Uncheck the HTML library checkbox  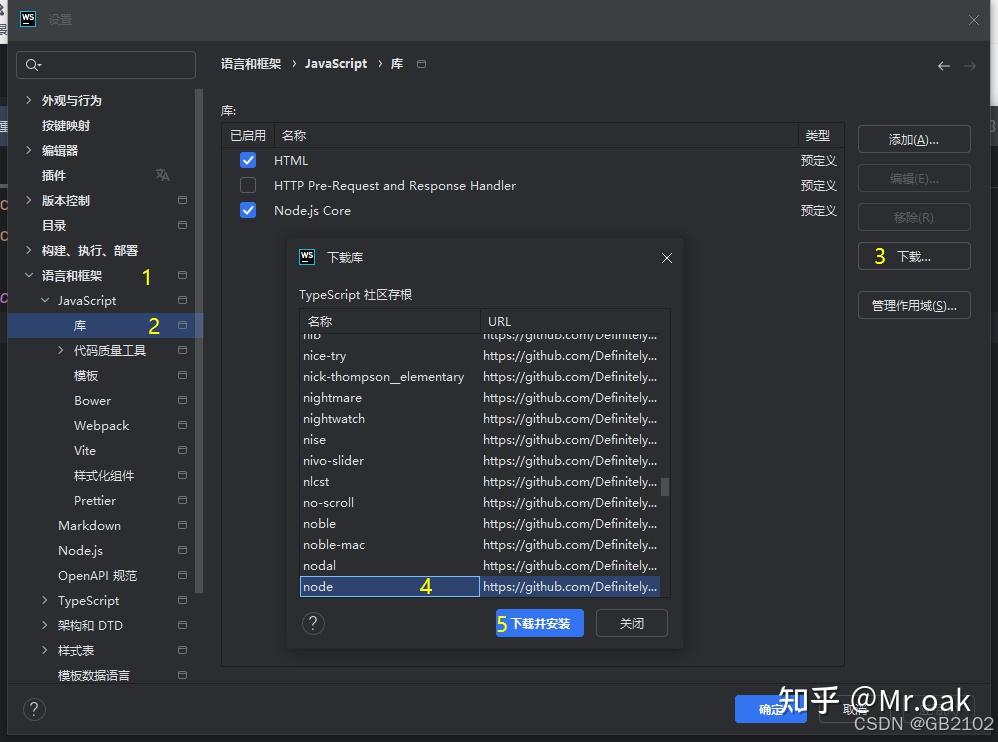click(247, 160)
